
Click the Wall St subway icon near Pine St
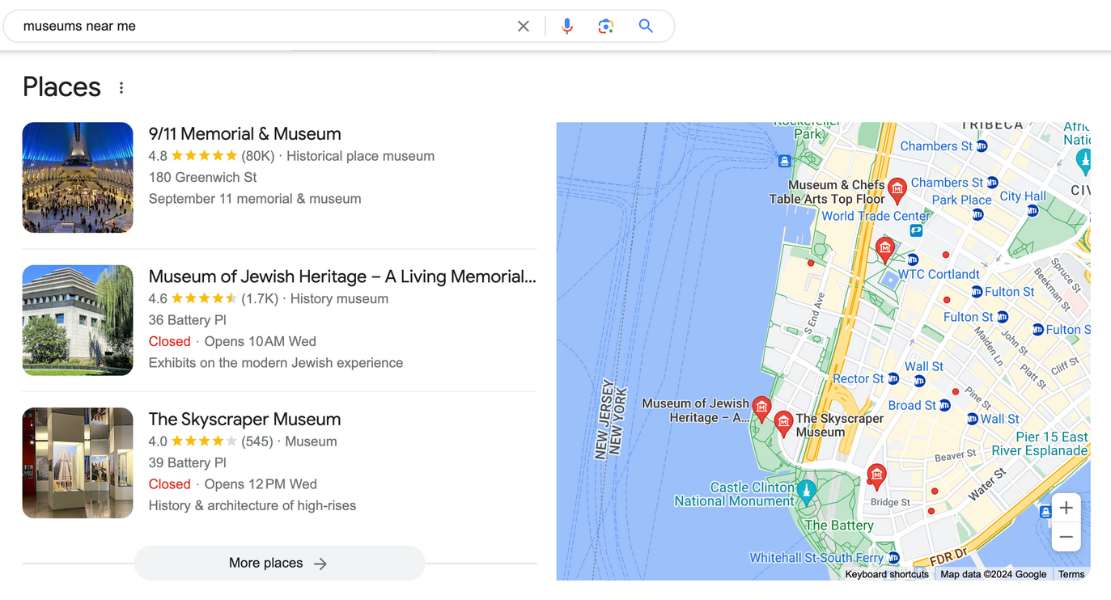[x=972, y=419]
